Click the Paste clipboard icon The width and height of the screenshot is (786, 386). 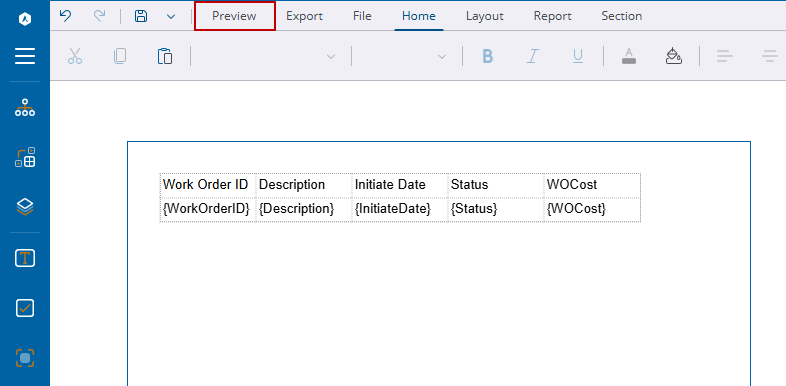click(165, 56)
